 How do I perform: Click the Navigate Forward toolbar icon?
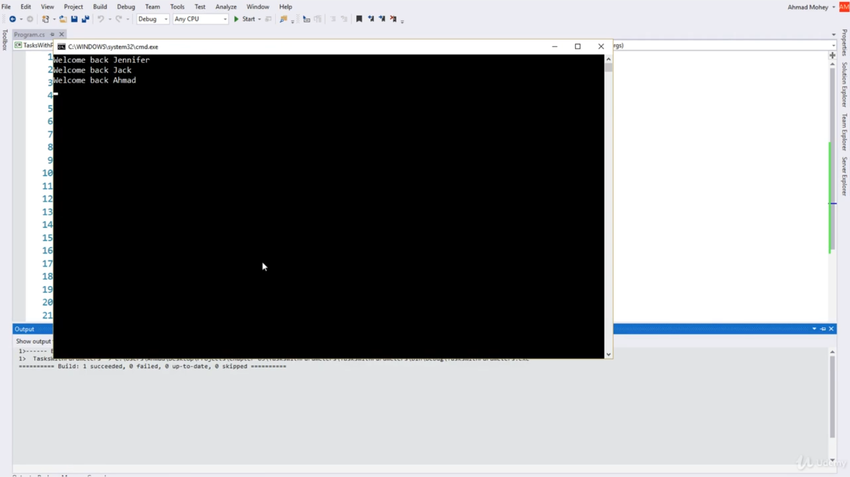[30, 19]
